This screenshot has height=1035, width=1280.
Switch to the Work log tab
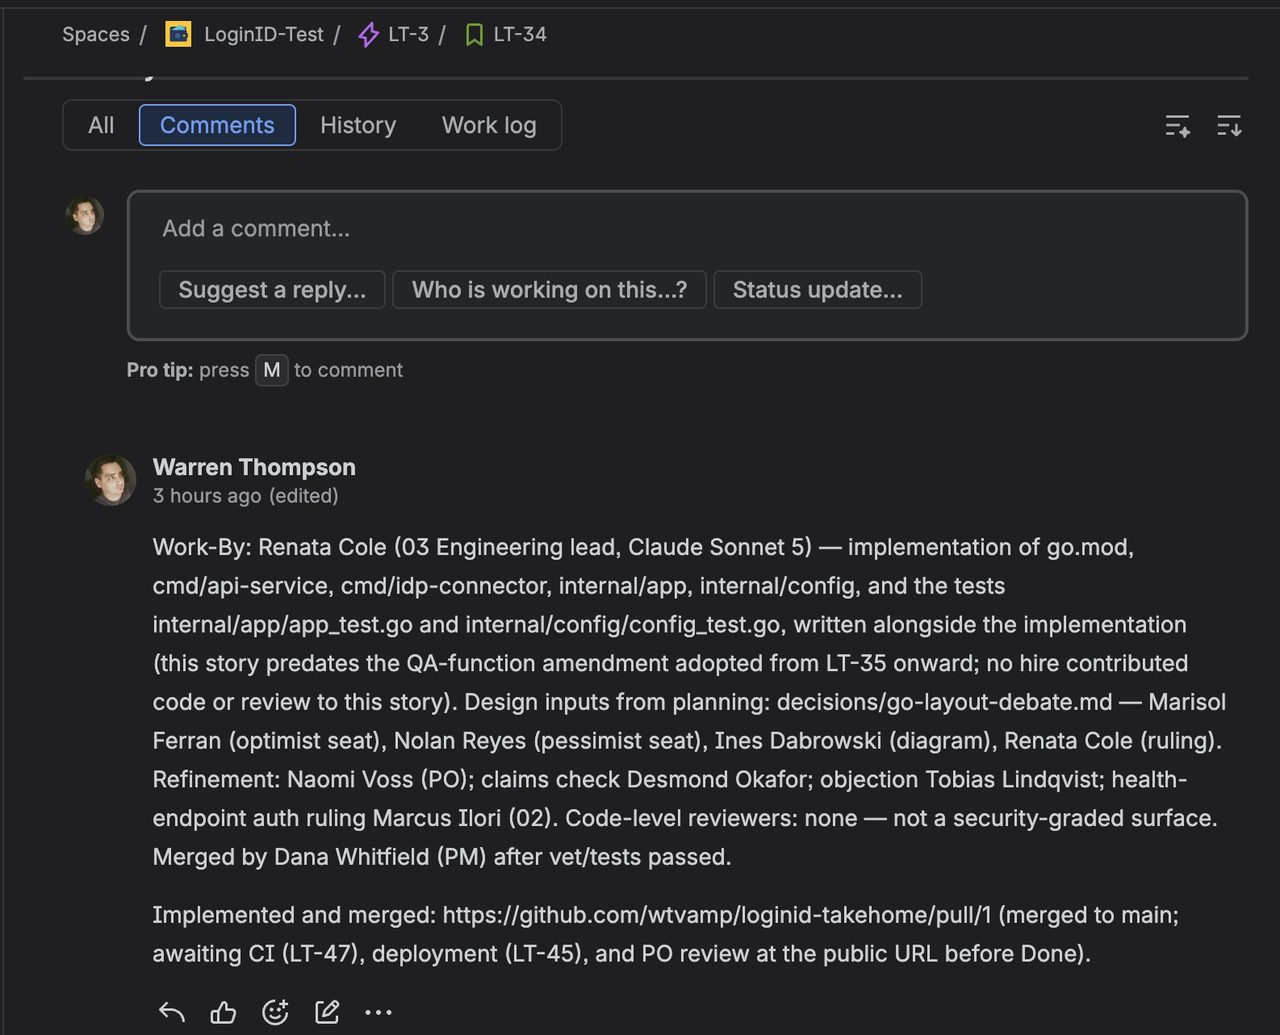pos(489,125)
